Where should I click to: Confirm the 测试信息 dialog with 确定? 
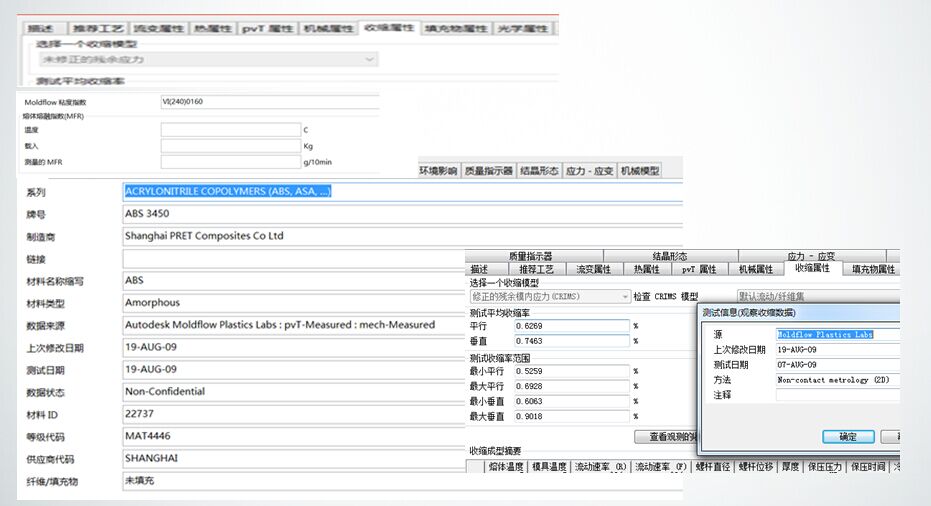848,437
